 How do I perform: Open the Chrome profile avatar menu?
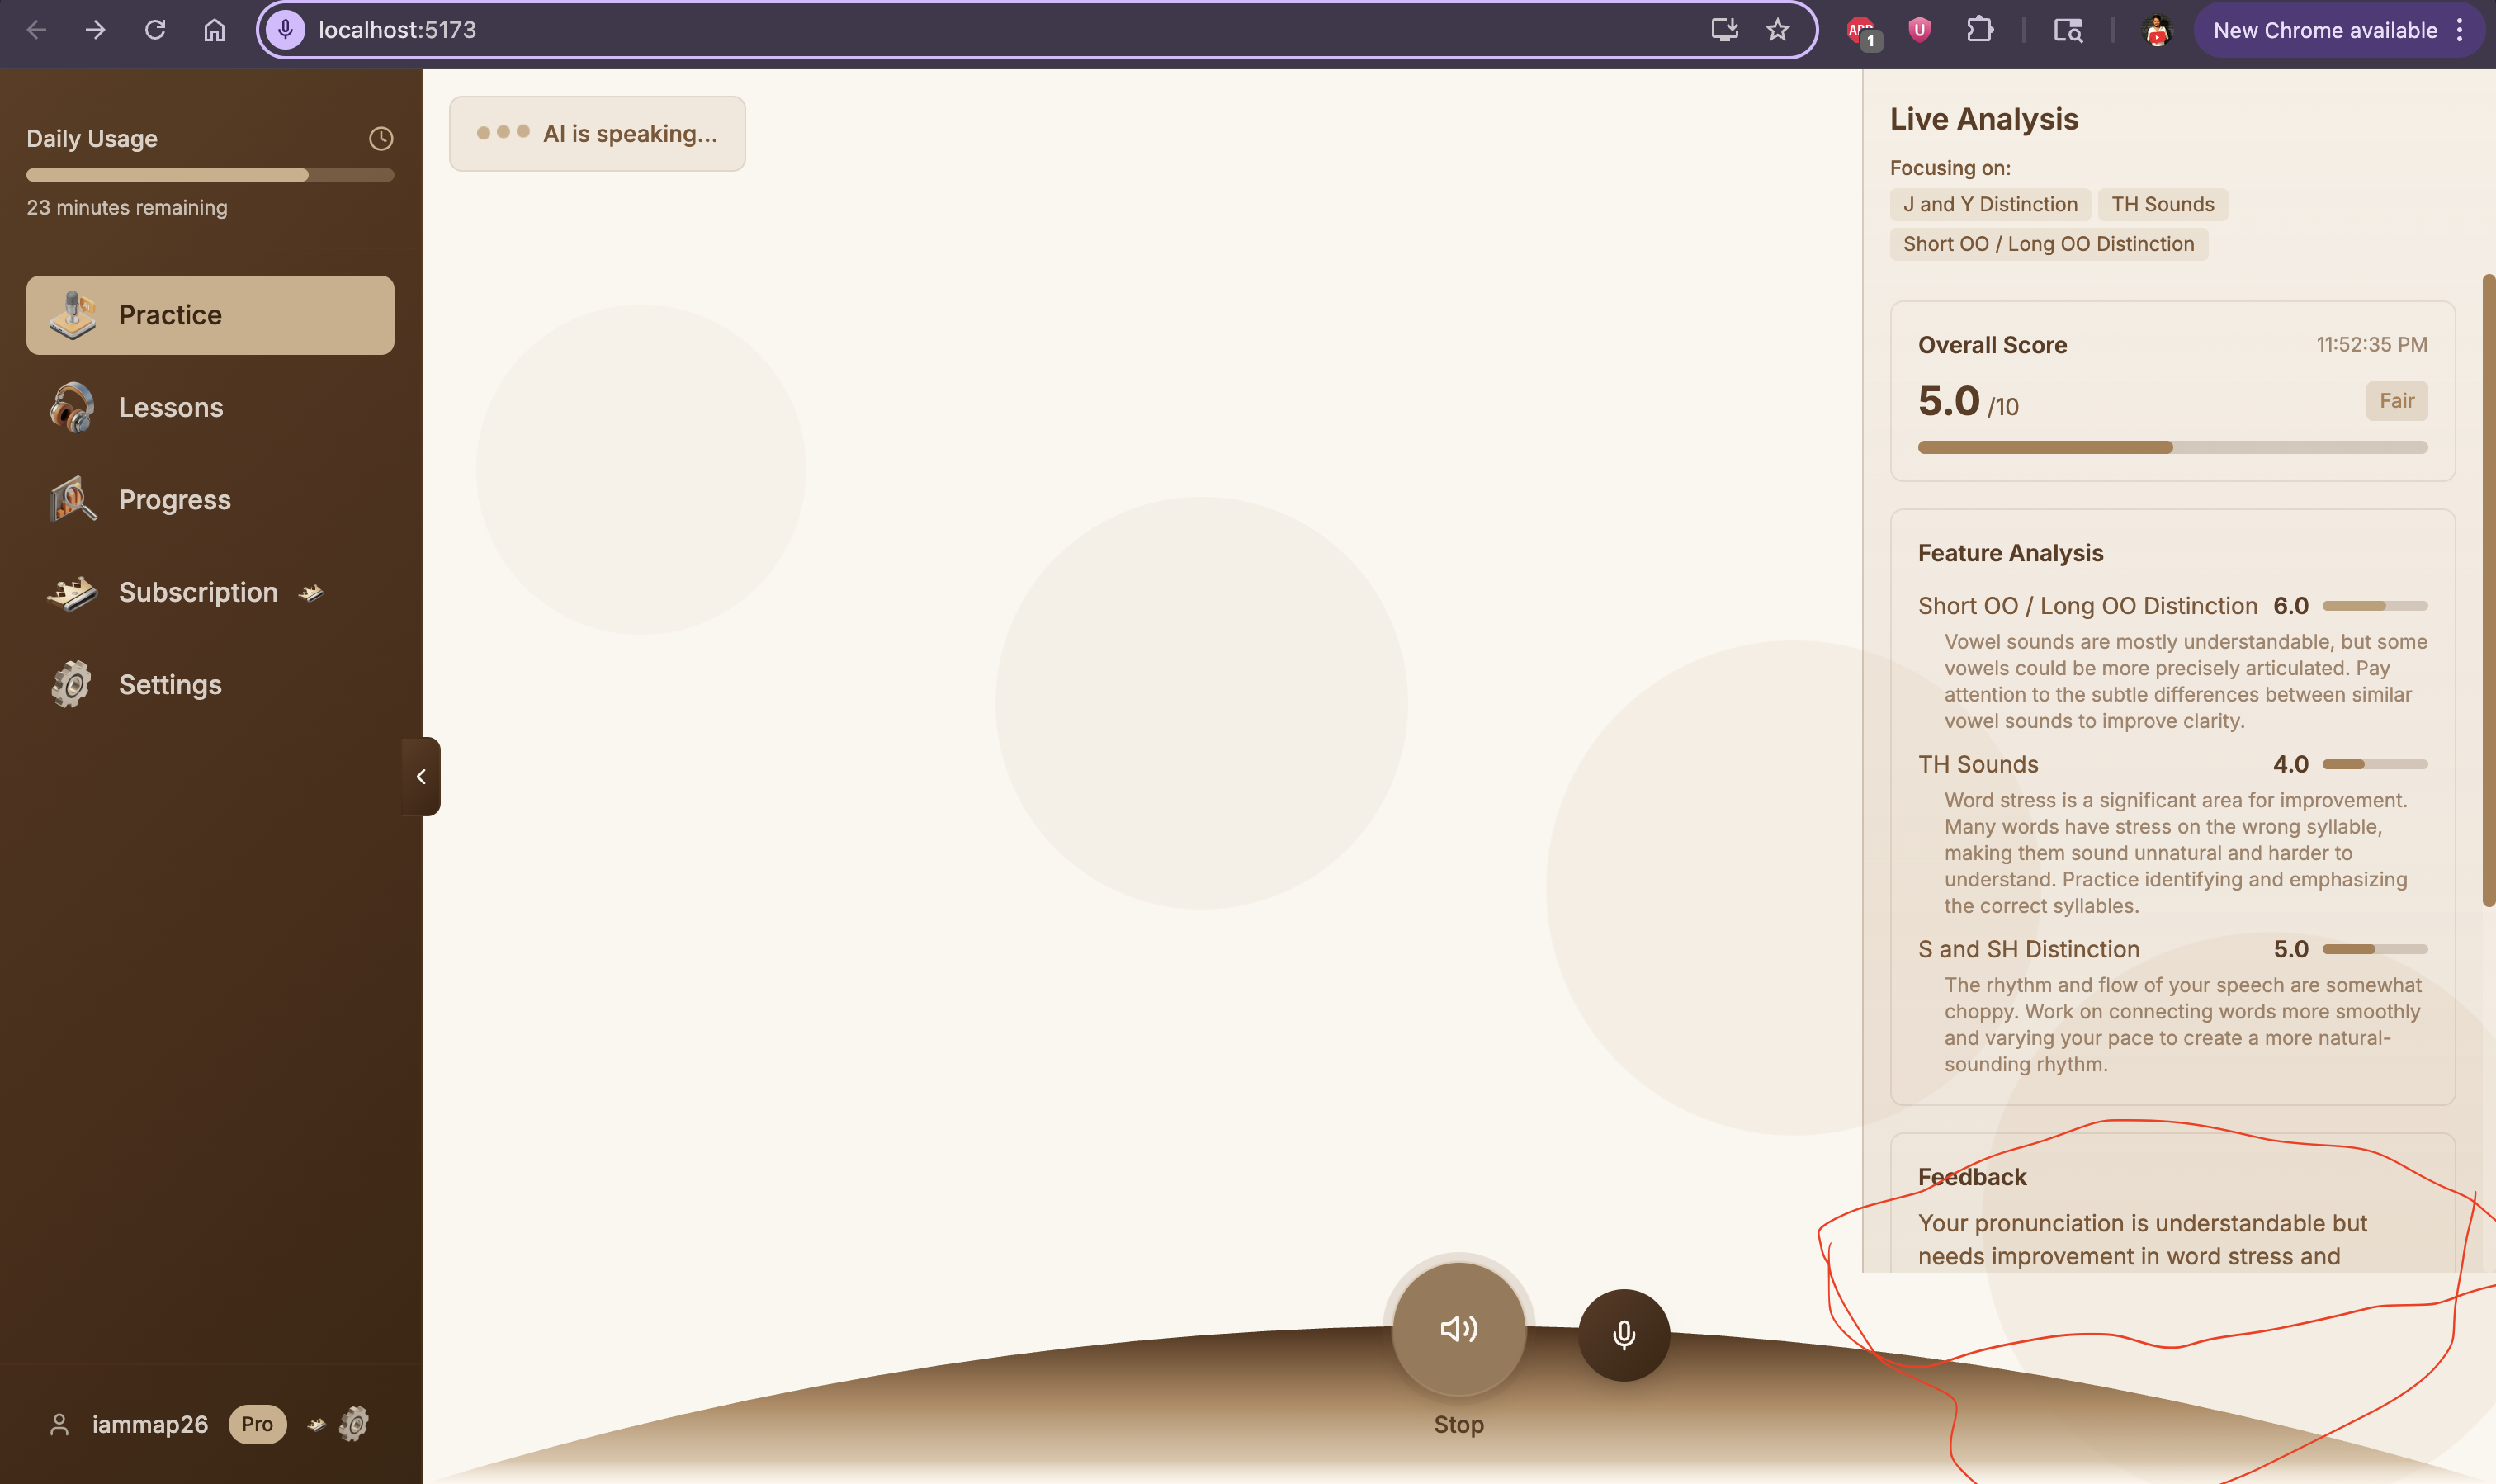point(2156,30)
